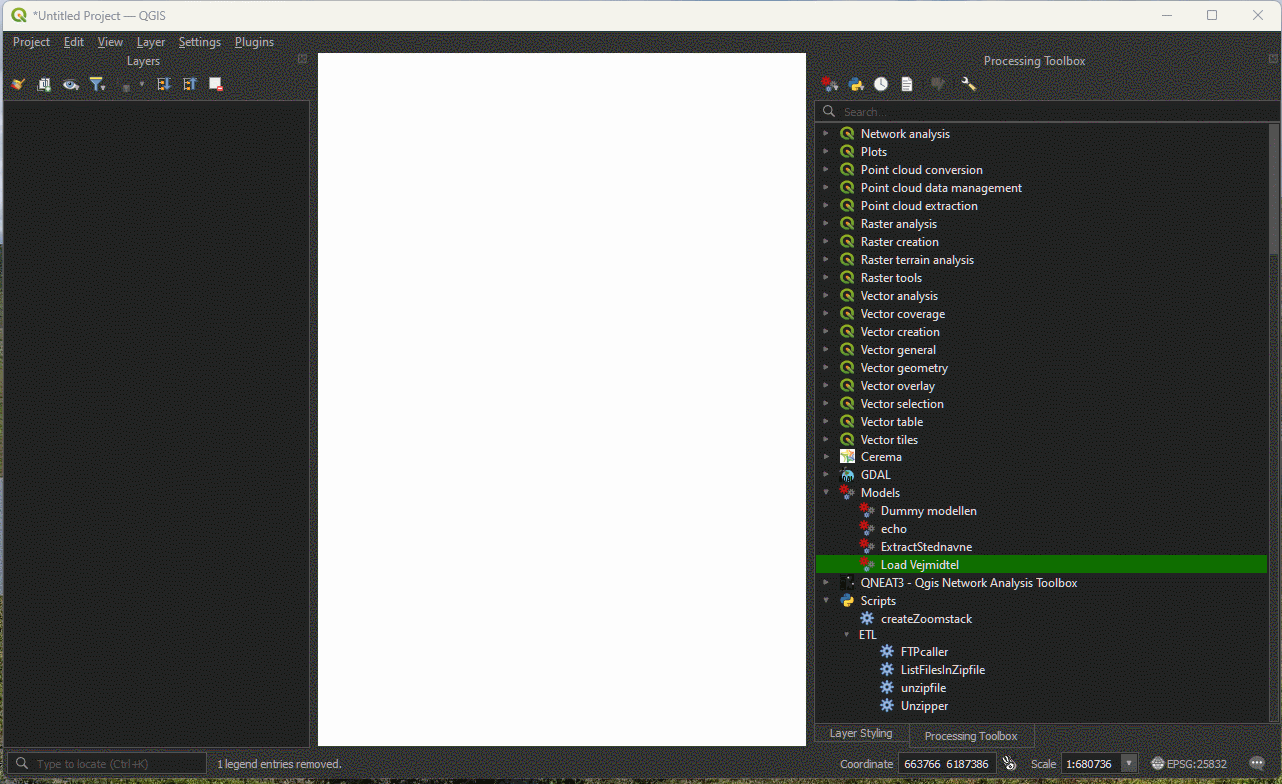Click the Vector tiles group

pyautogui.click(x=889, y=440)
